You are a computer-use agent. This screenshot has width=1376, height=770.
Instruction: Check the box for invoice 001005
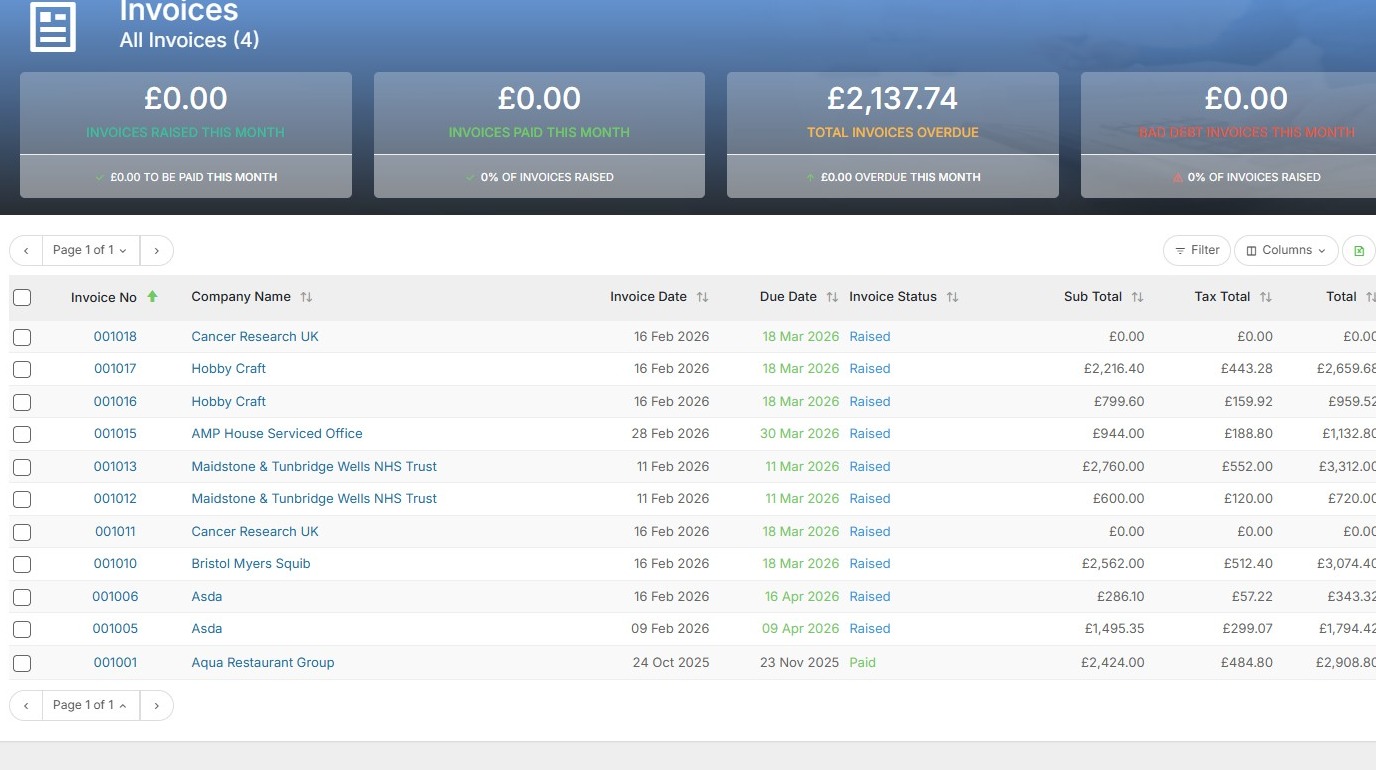point(22,629)
